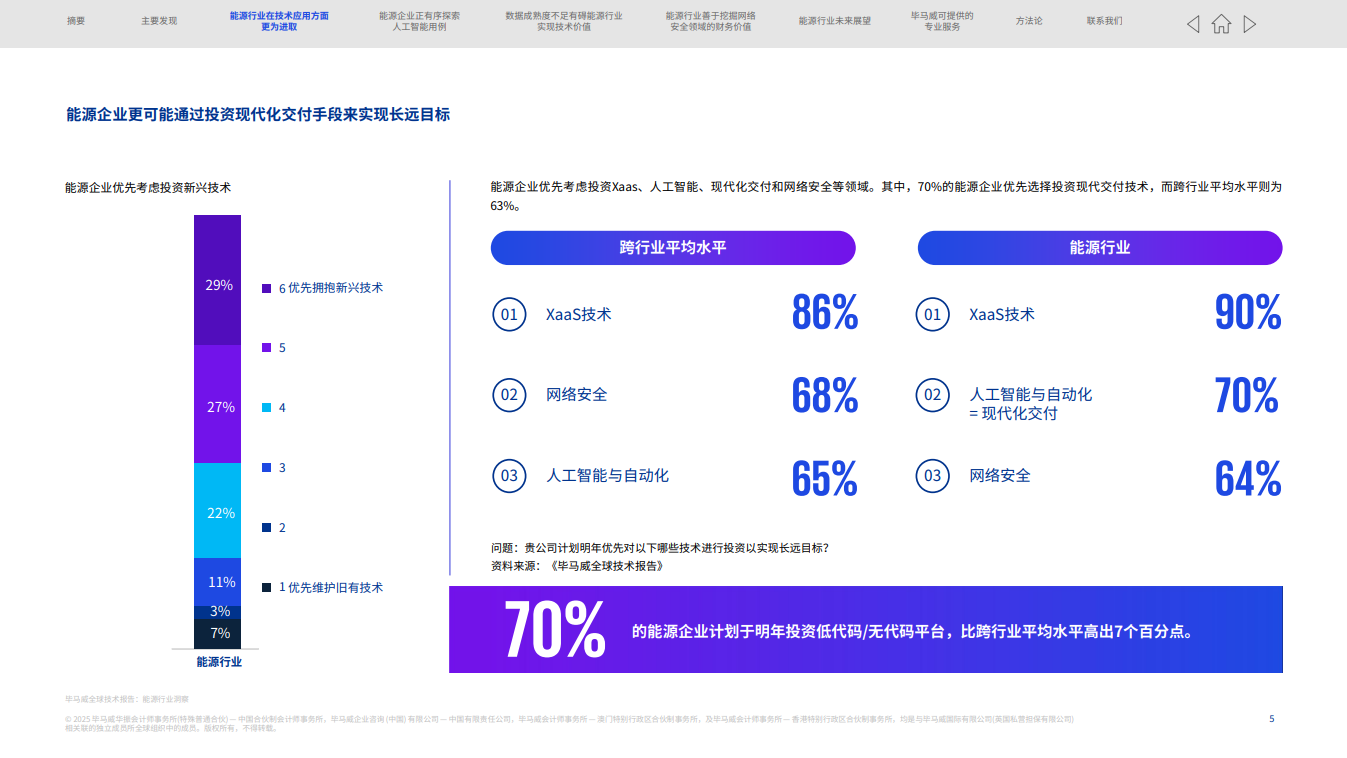
Task: Click the 03 badge beside 网络安全 under 能源行业
Action: tap(933, 476)
